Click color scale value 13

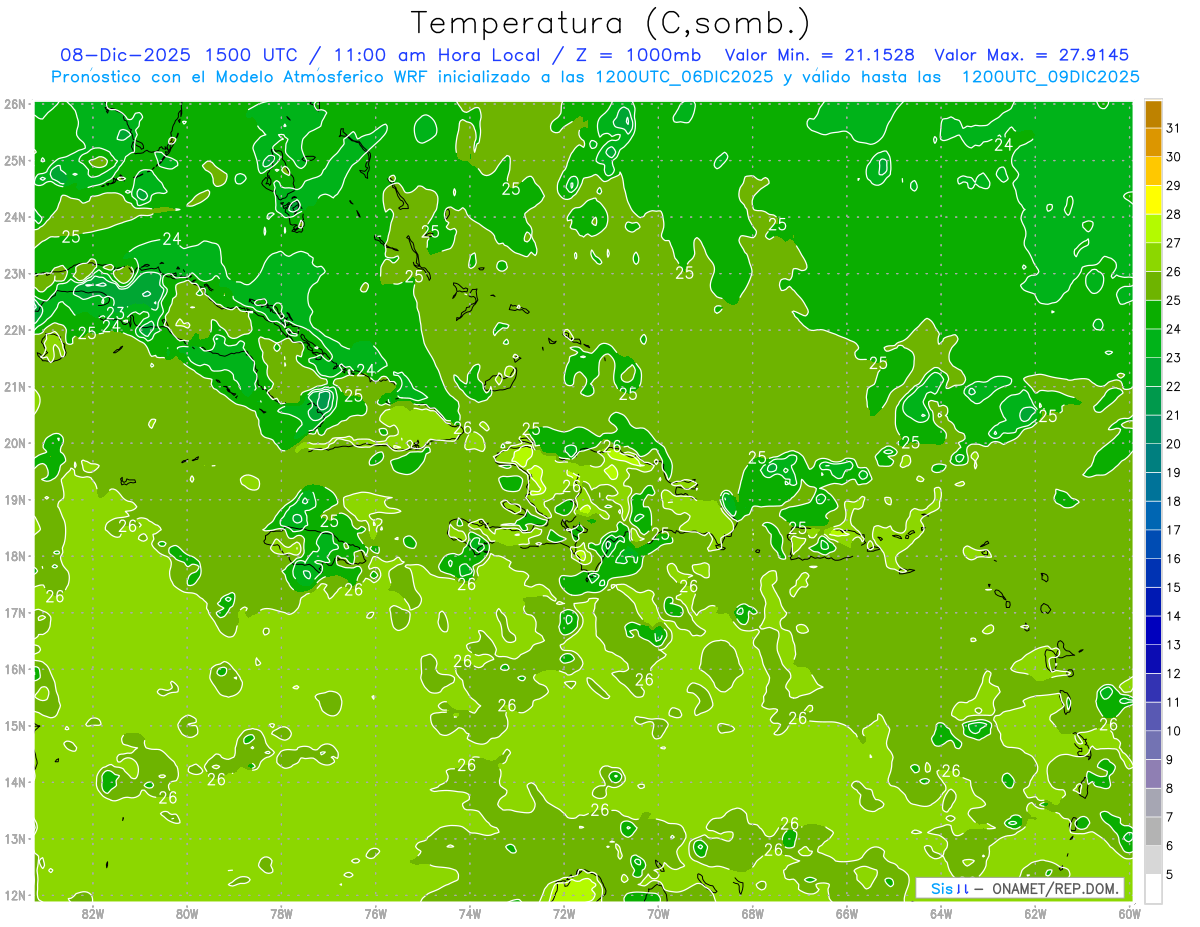pos(1174,645)
